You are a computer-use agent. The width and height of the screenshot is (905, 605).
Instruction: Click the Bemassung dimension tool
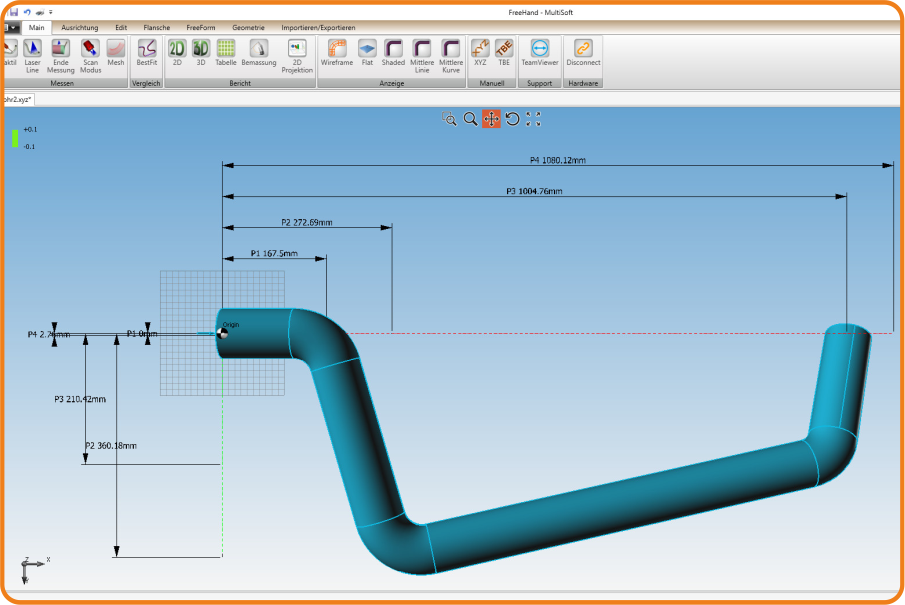(x=258, y=53)
